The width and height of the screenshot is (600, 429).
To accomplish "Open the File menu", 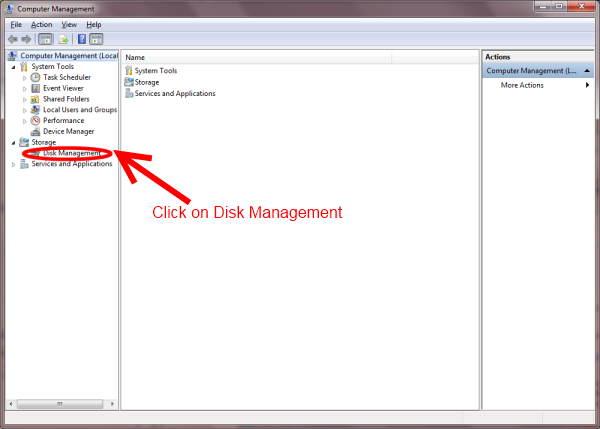I will pyautogui.click(x=16, y=24).
